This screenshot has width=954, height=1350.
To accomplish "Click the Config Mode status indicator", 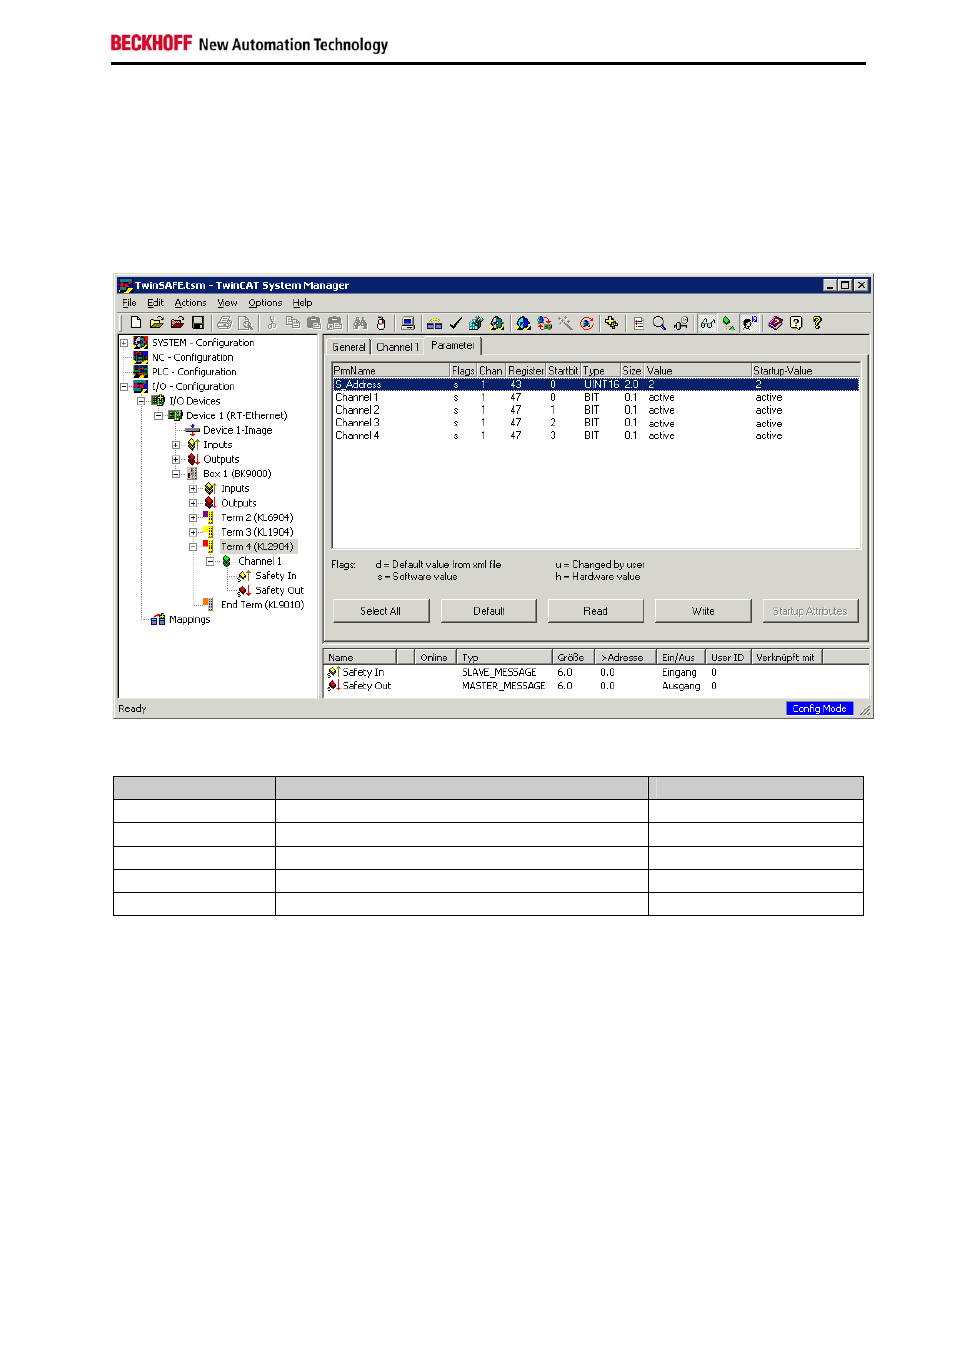I will click(820, 709).
